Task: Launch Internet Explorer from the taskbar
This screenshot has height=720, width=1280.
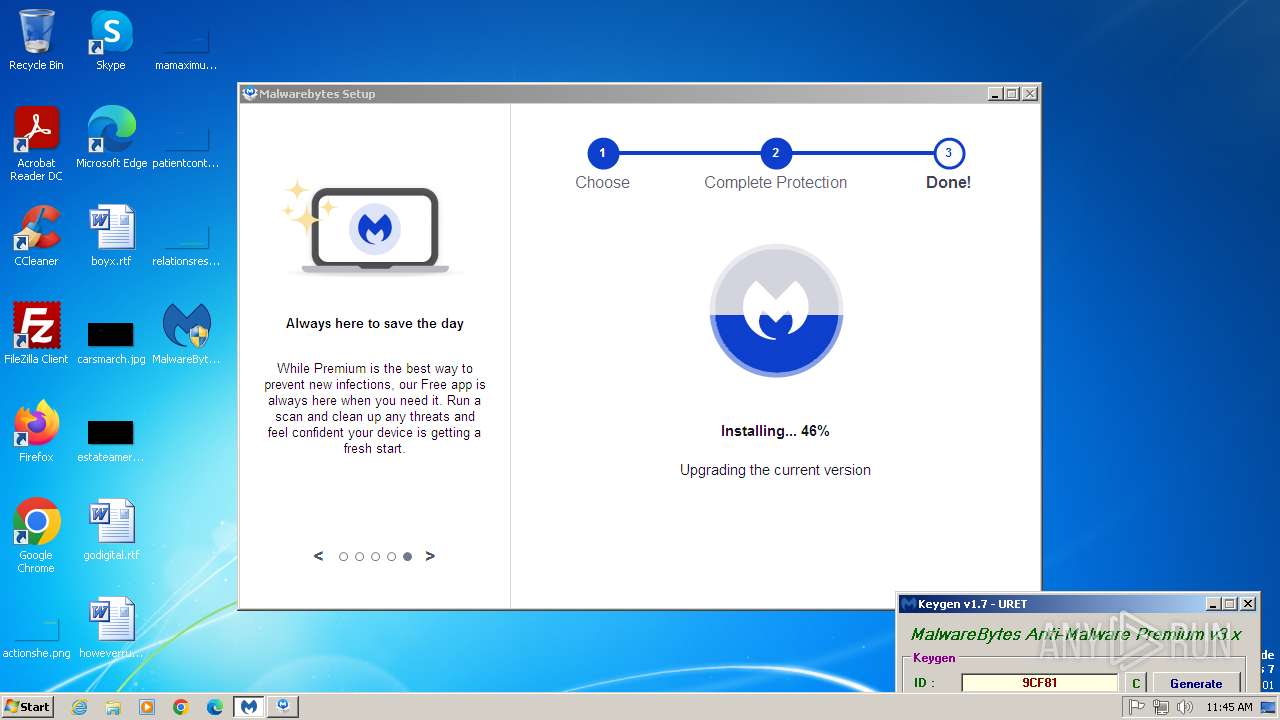Action: point(79,707)
